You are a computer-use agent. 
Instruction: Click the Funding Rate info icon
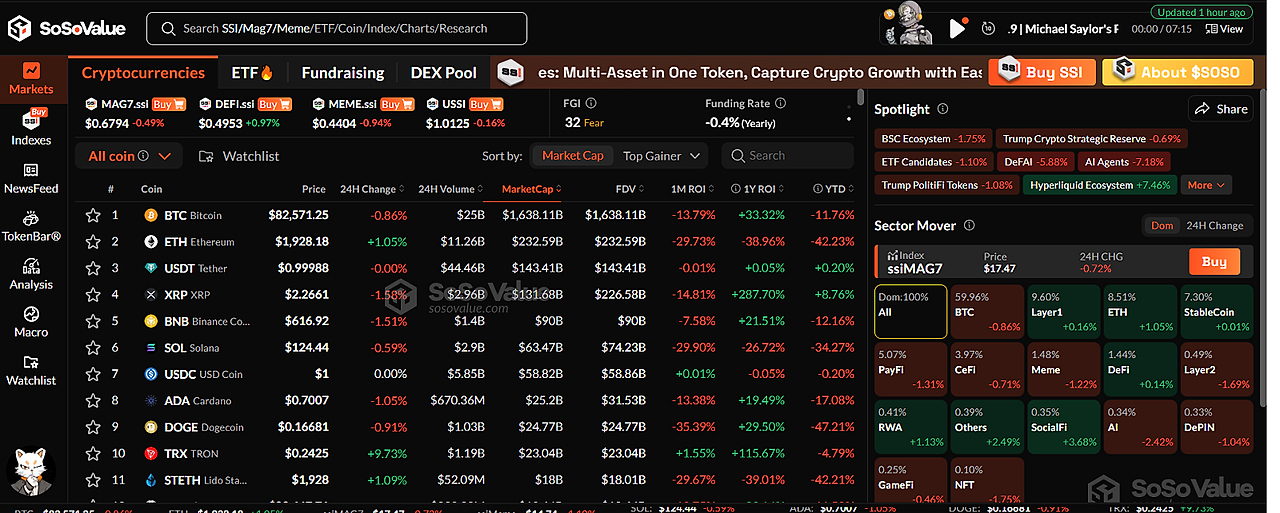click(x=781, y=103)
